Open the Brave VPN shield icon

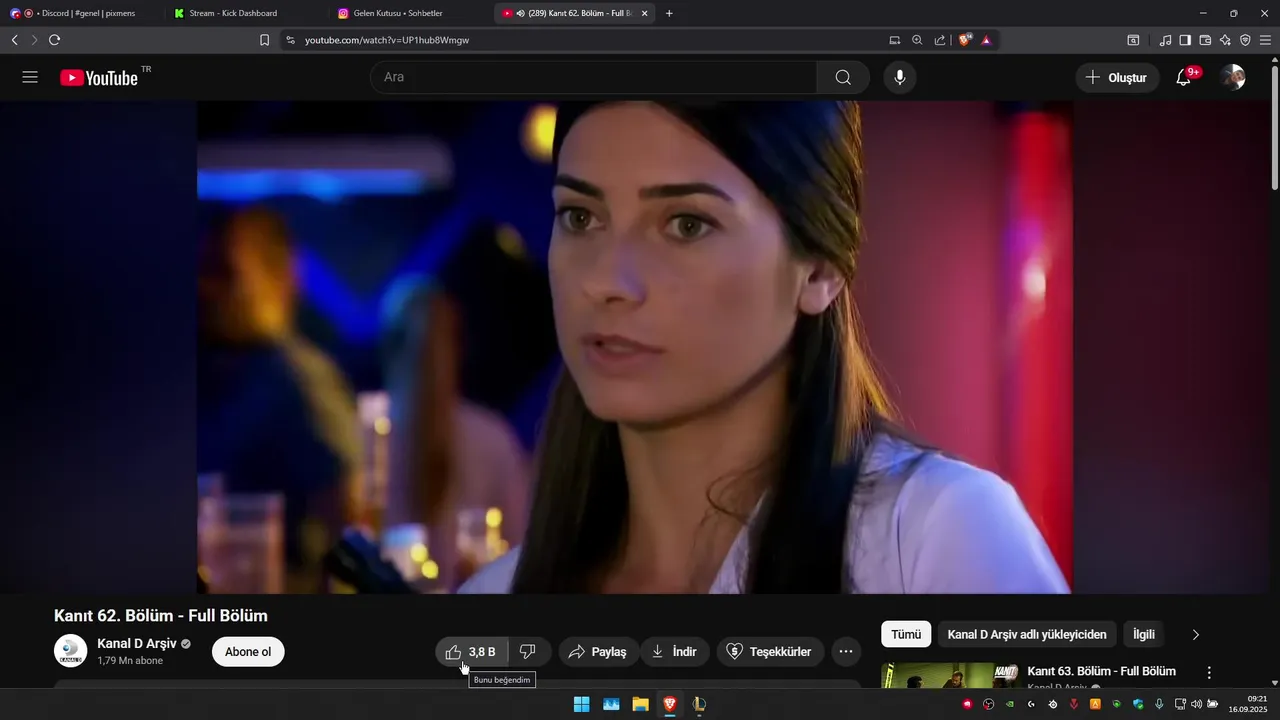[x=1245, y=40]
